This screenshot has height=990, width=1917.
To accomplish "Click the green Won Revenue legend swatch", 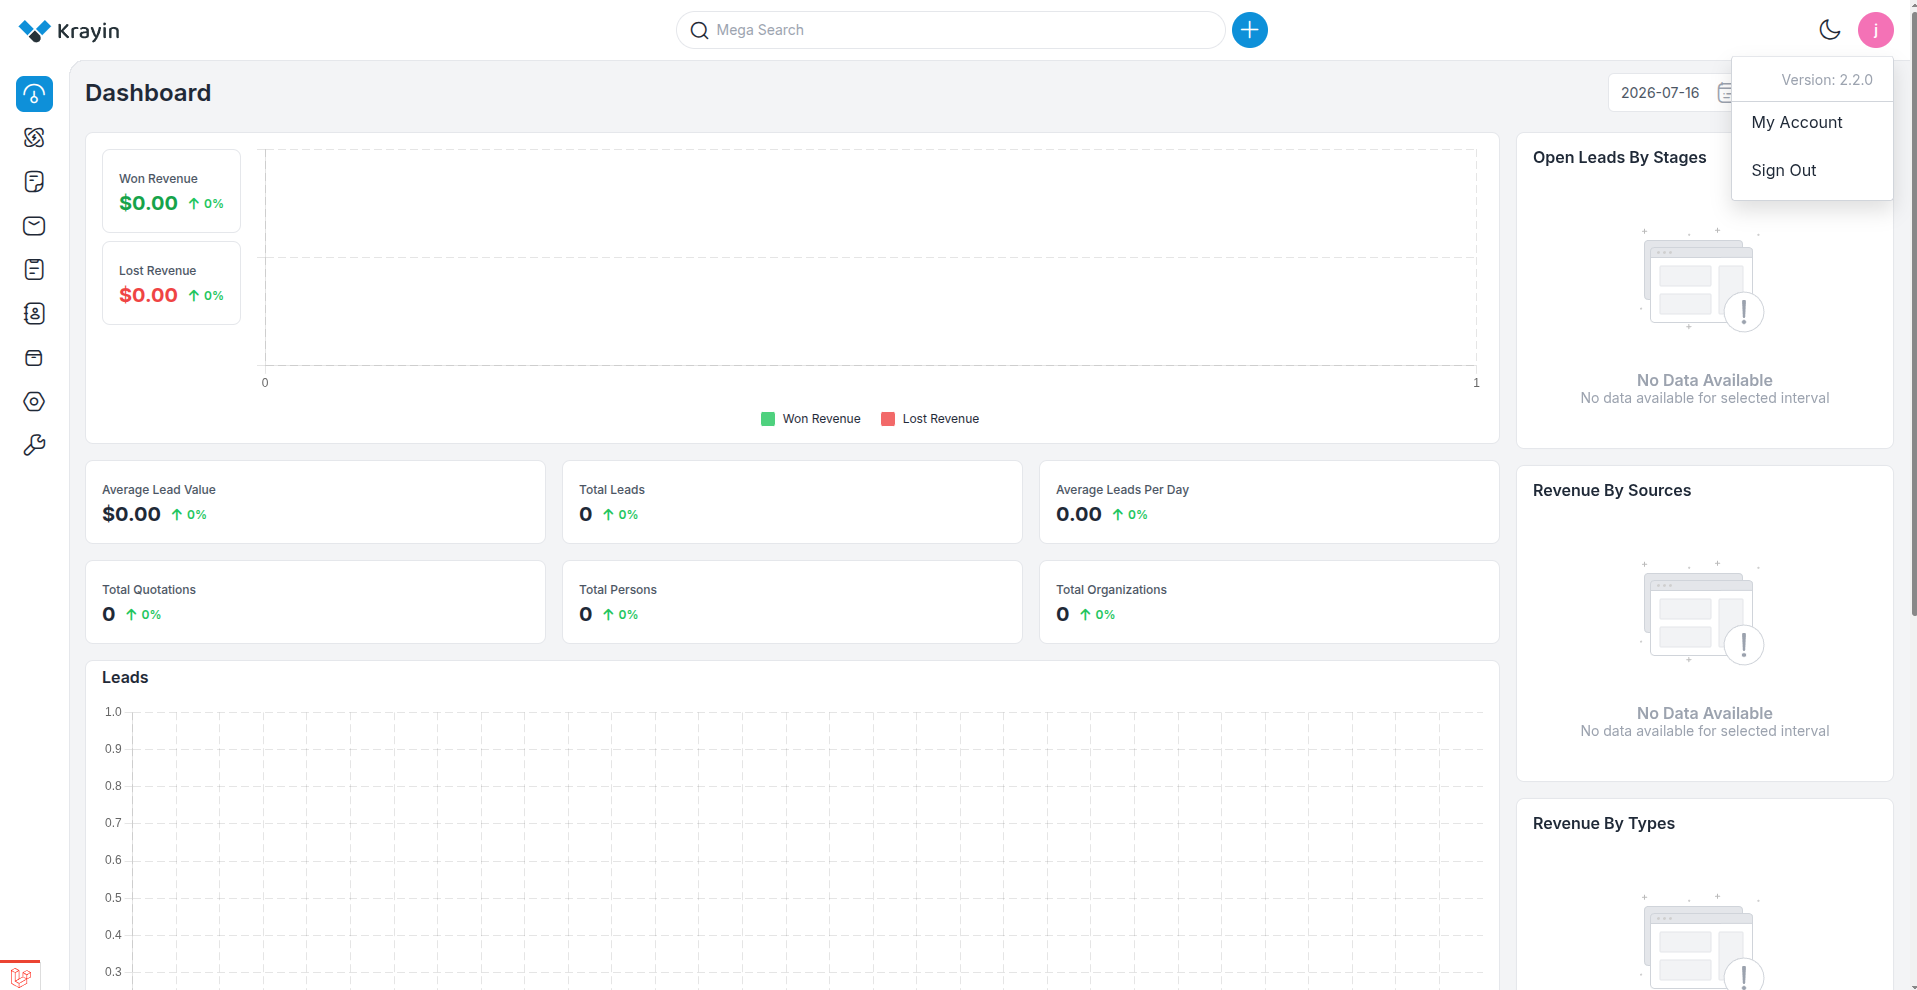I will tap(768, 419).
